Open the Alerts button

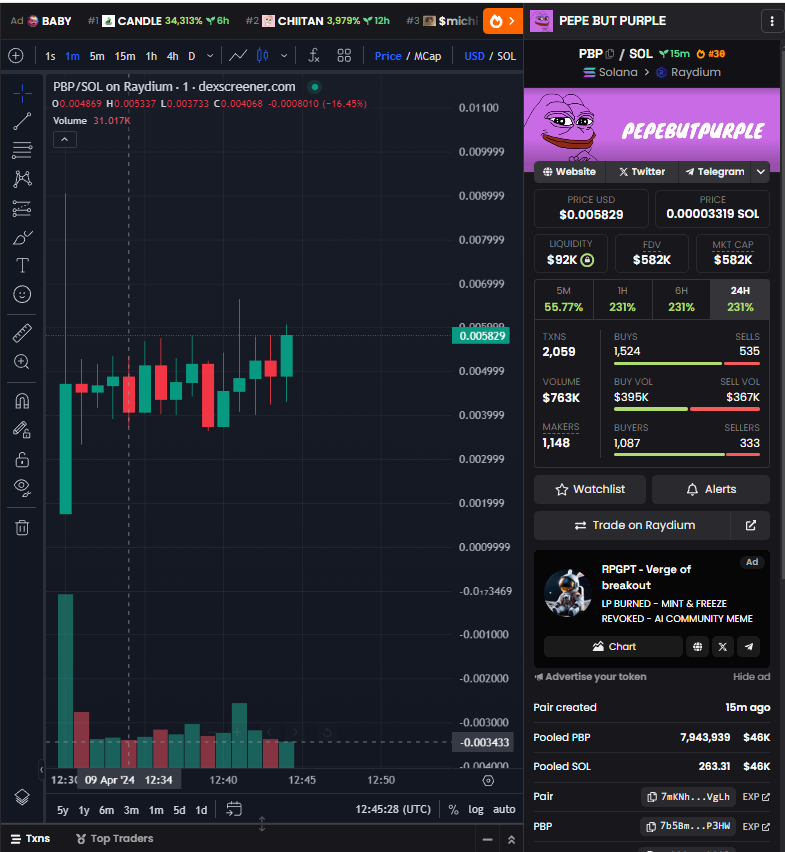tap(711, 490)
